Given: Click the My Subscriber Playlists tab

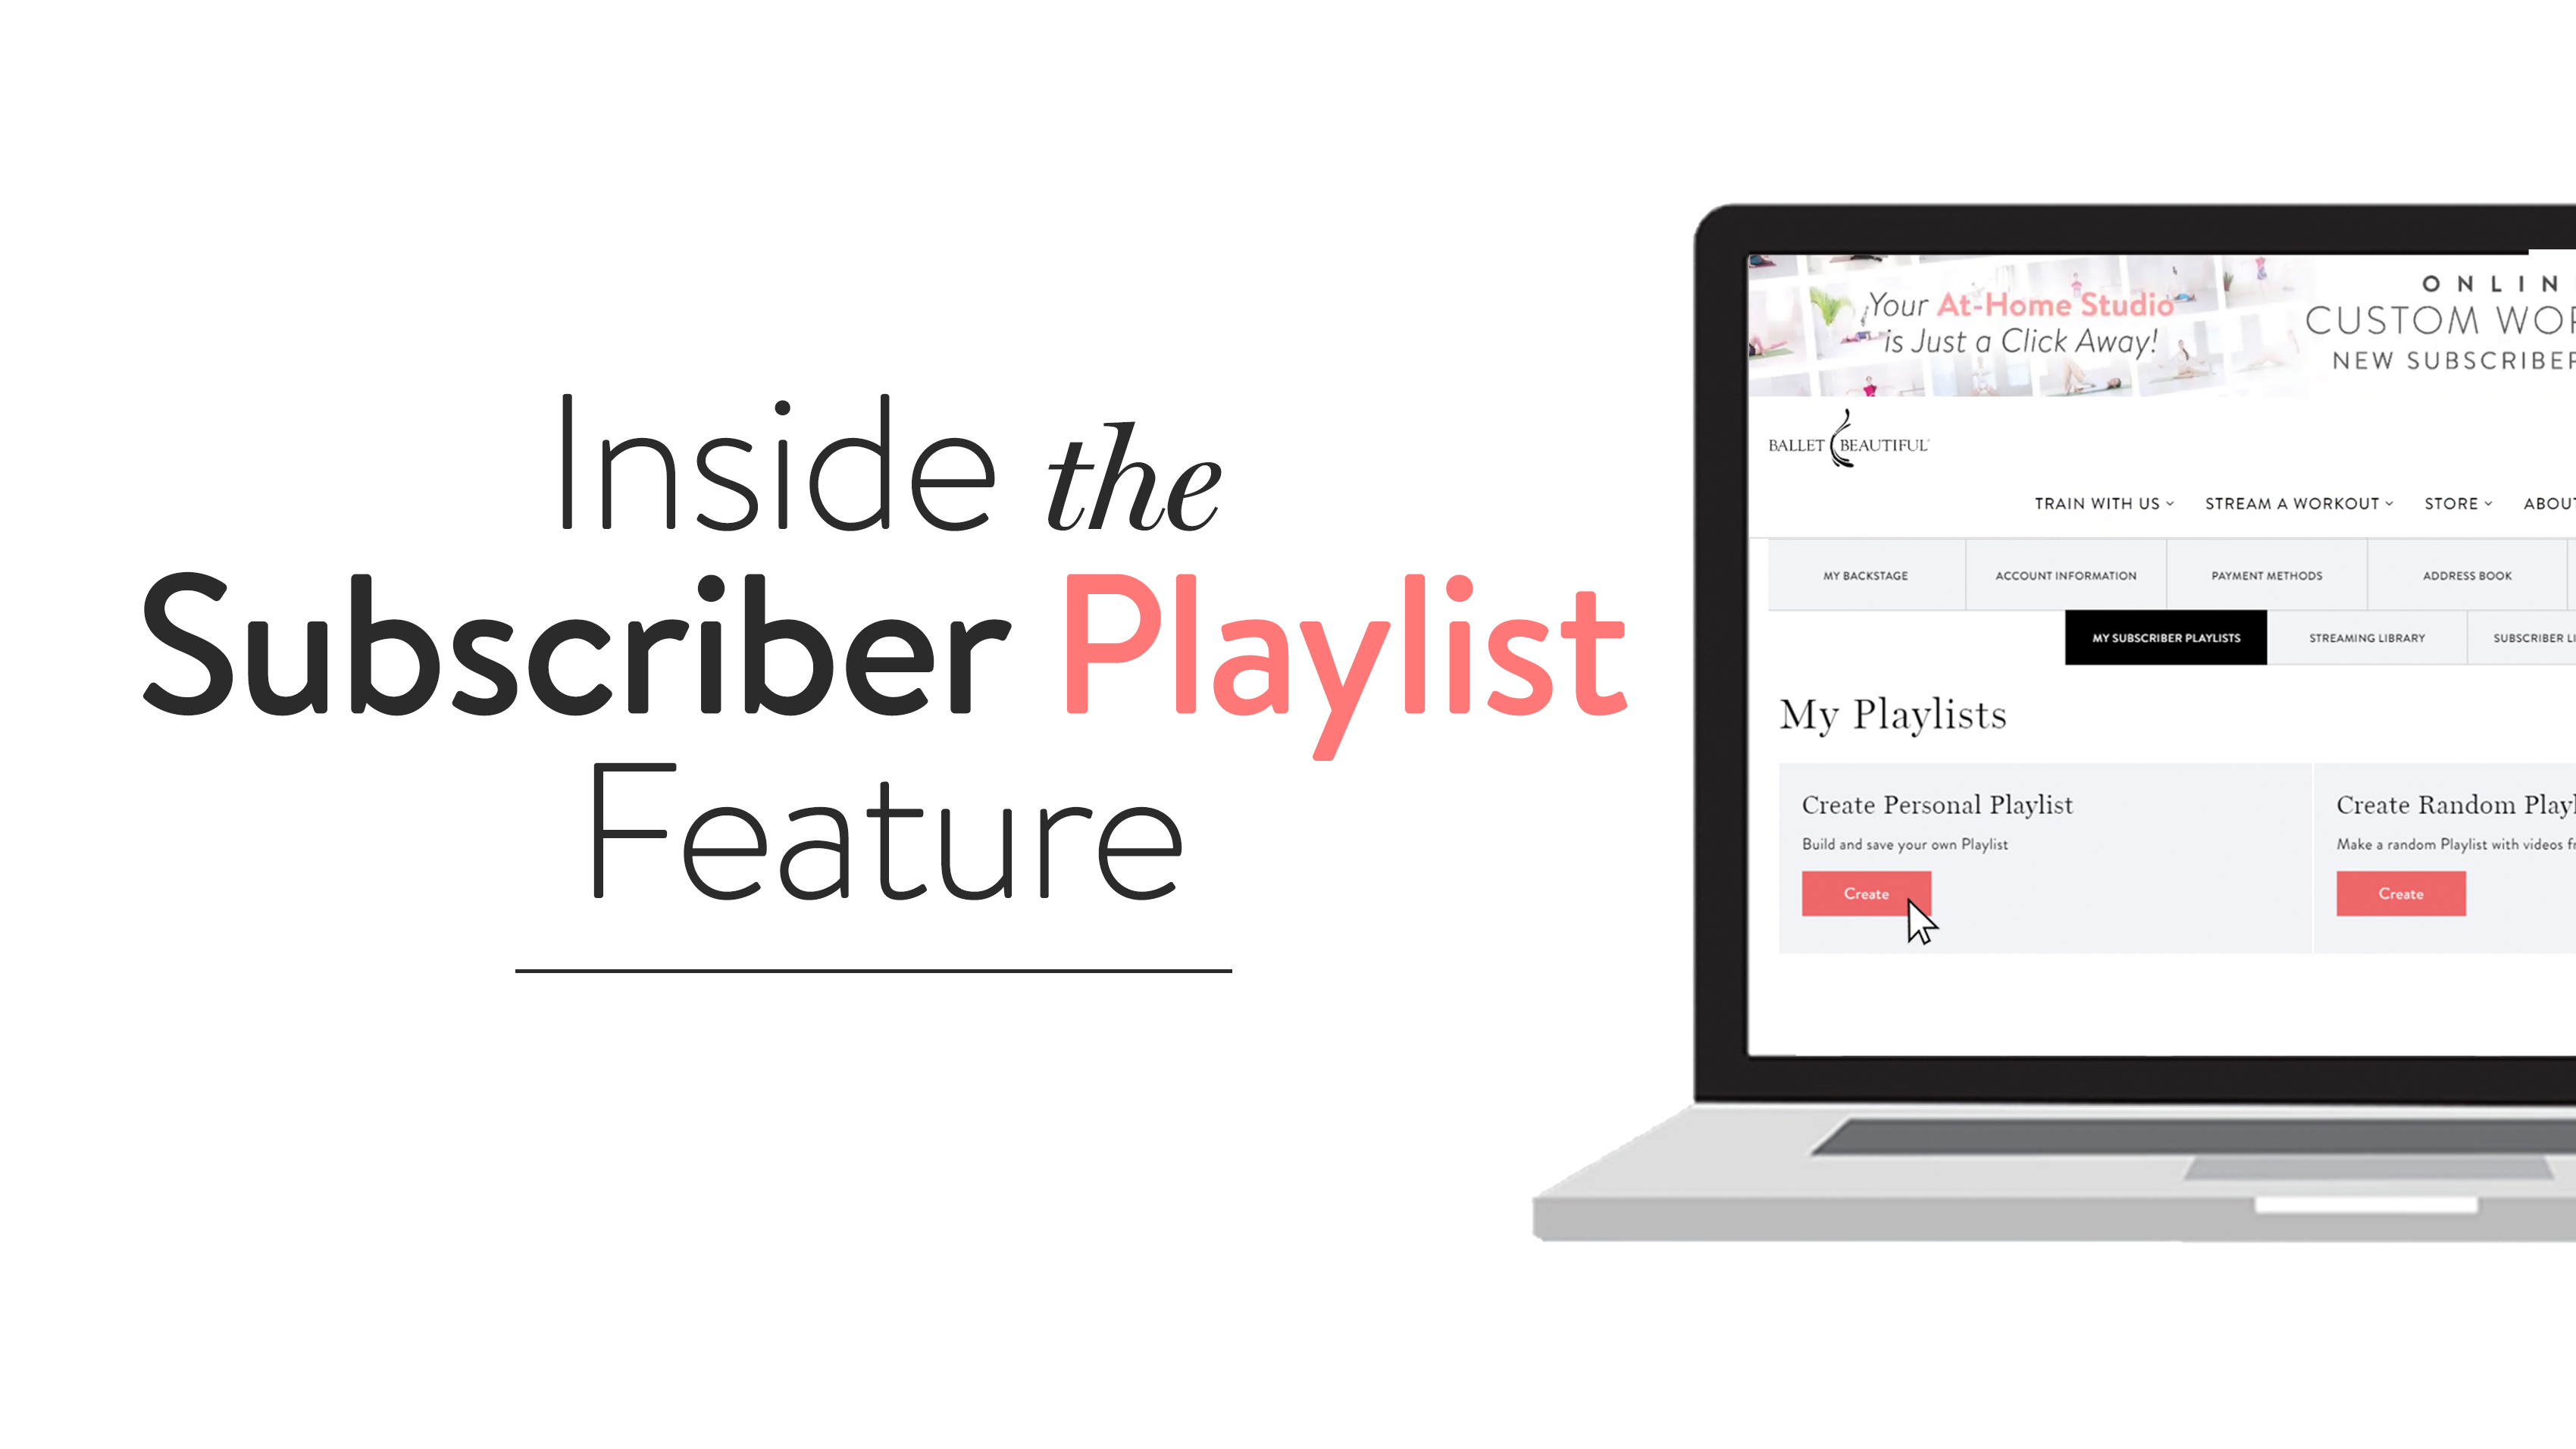Looking at the screenshot, I should [2165, 637].
